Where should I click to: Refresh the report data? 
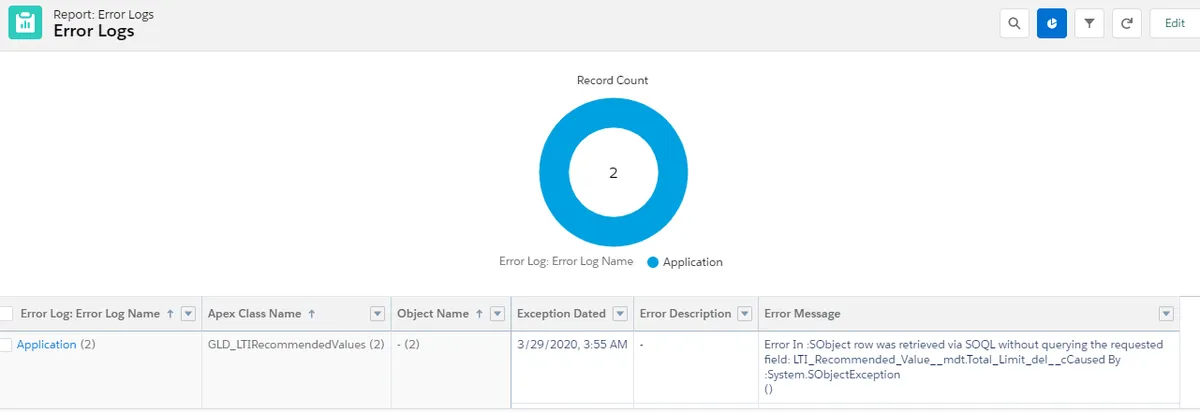pos(1126,23)
